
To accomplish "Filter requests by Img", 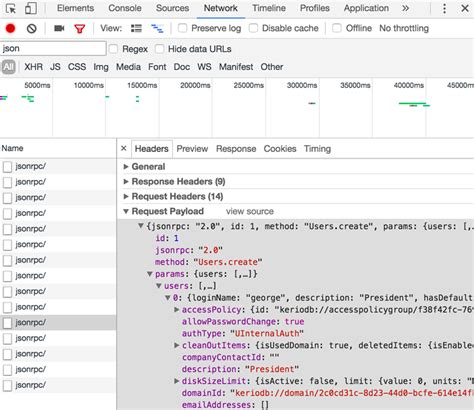I will 101,67.
